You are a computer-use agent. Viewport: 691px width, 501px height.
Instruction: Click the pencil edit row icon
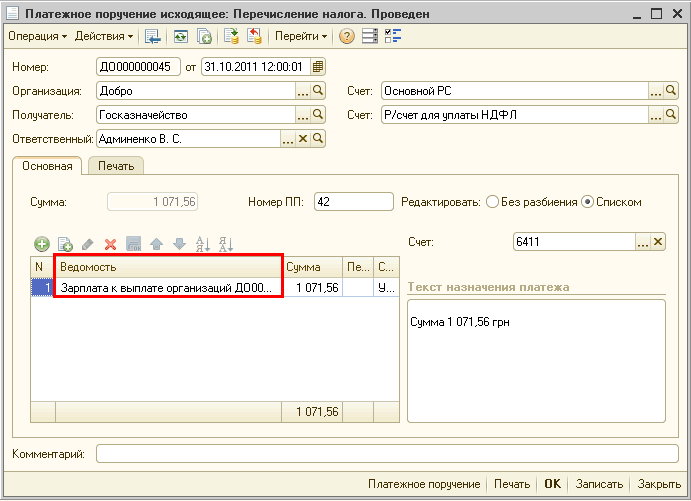(87, 244)
